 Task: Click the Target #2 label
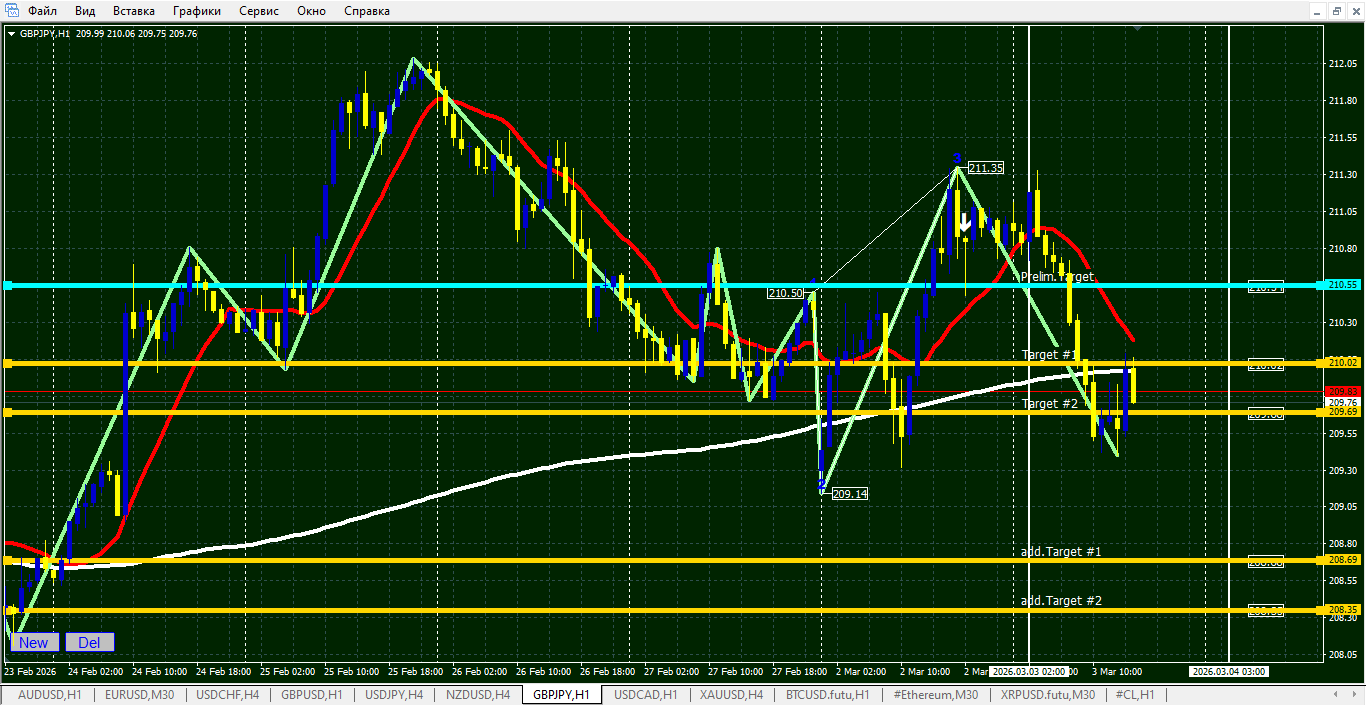click(x=1049, y=404)
